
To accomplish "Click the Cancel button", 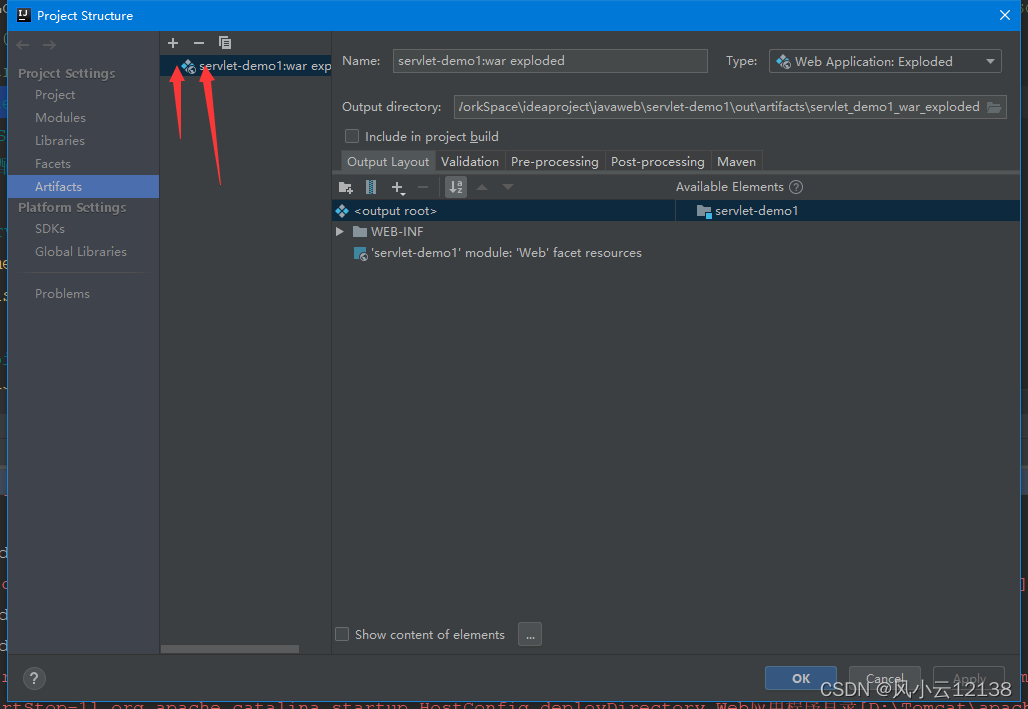I will point(884,677).
